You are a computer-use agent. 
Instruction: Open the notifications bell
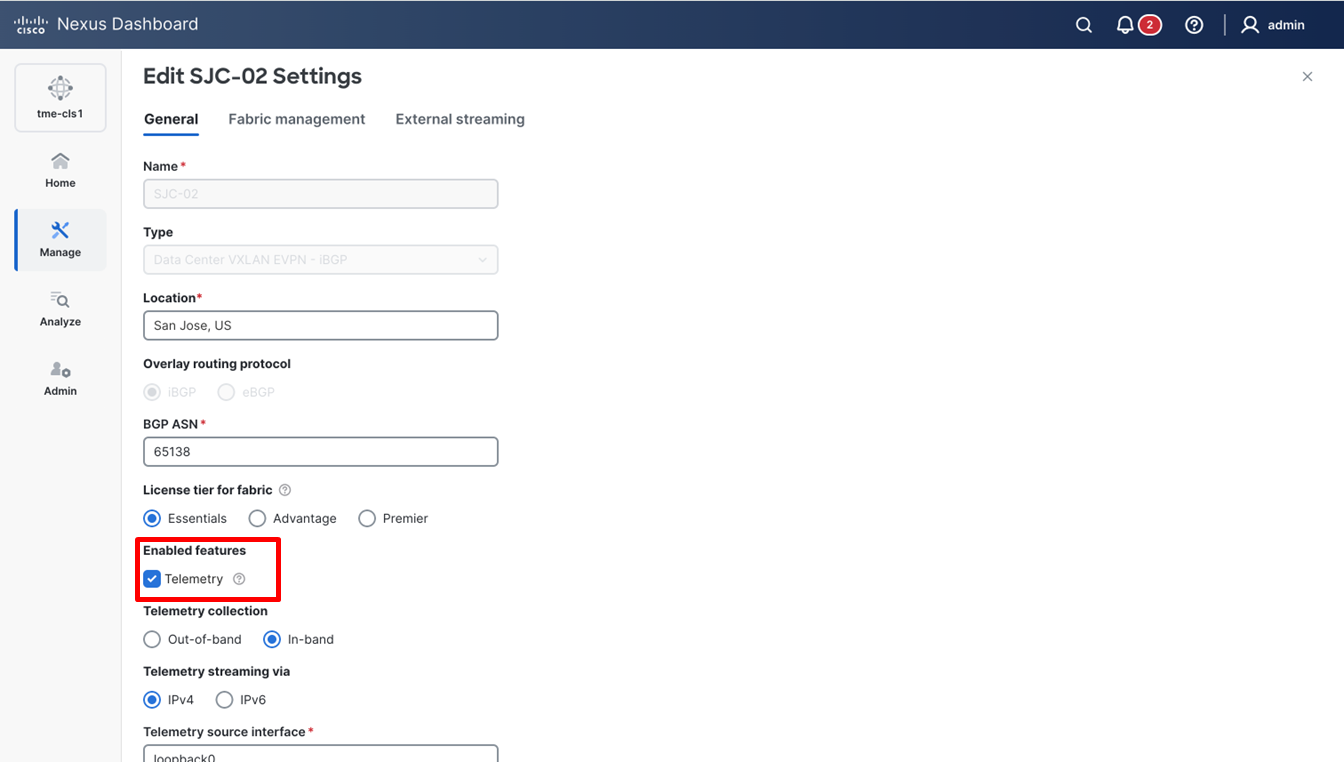click(x=1126, y=25)
